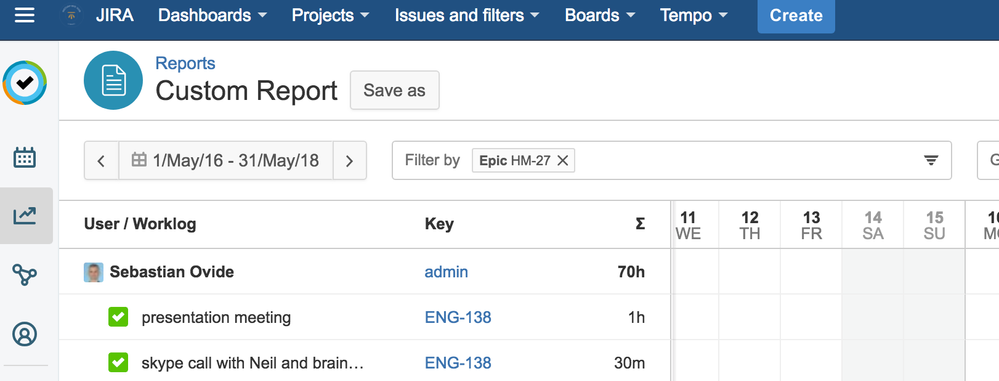This screenshot has height=381, width=999.
Task: Click the 1h total for presentation meeting
Action: tap(636, 317)
